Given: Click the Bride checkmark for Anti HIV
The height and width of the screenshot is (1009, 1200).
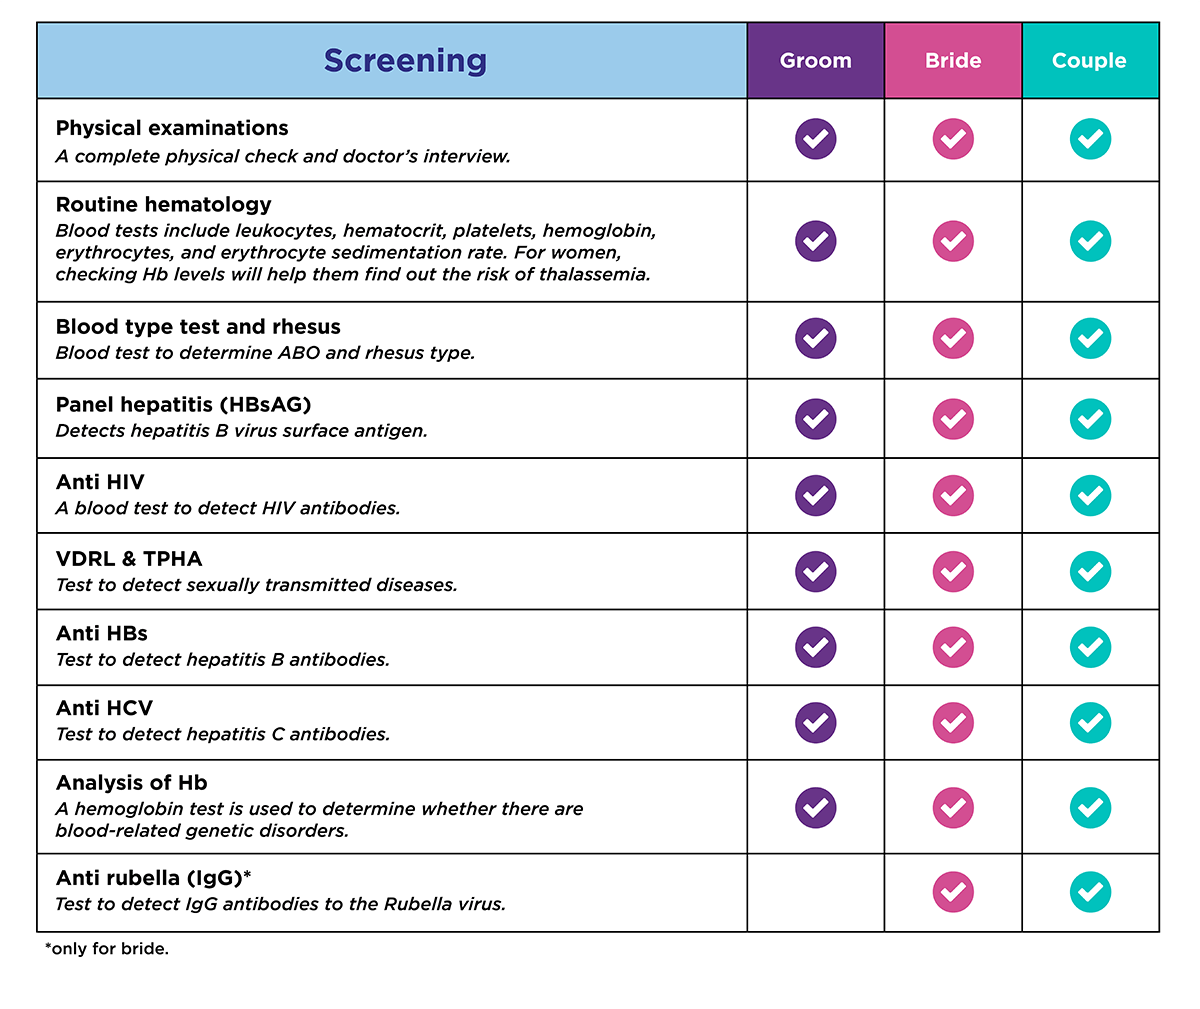Looking at the screenshot, I should pyautogui.click(x=953, y=495).
